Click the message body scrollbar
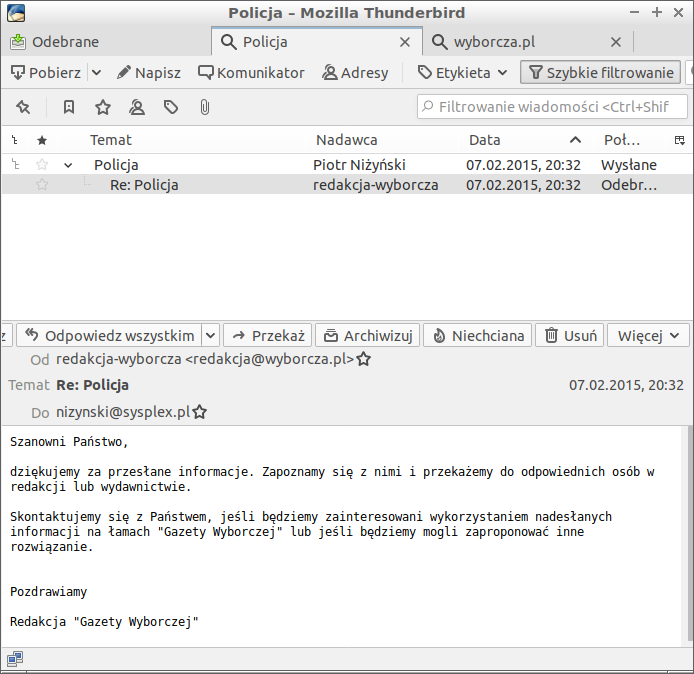This screenshot has height=674, width=694. pyautogui.click(x=690, y=535)
